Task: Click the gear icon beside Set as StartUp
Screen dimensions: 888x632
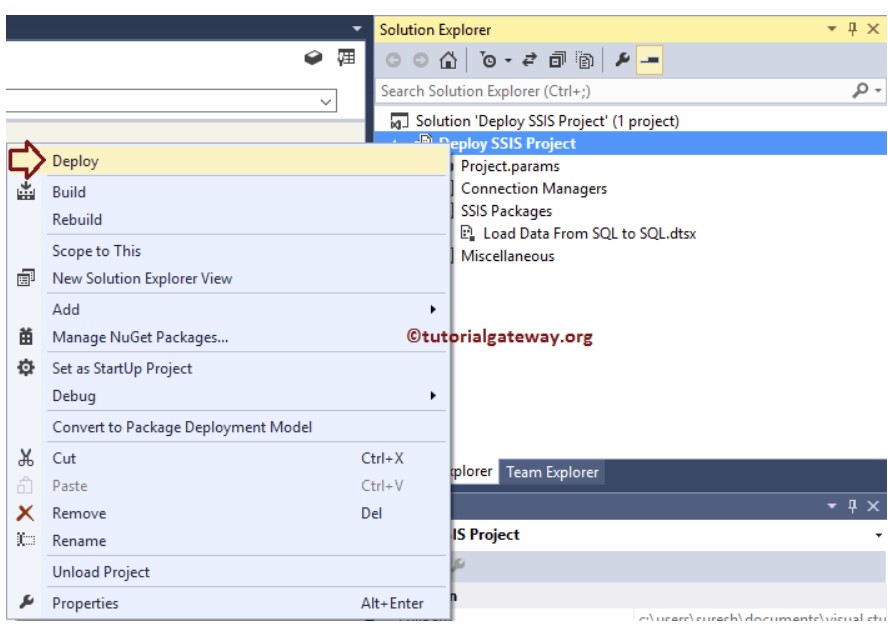Action: [25, 368]
